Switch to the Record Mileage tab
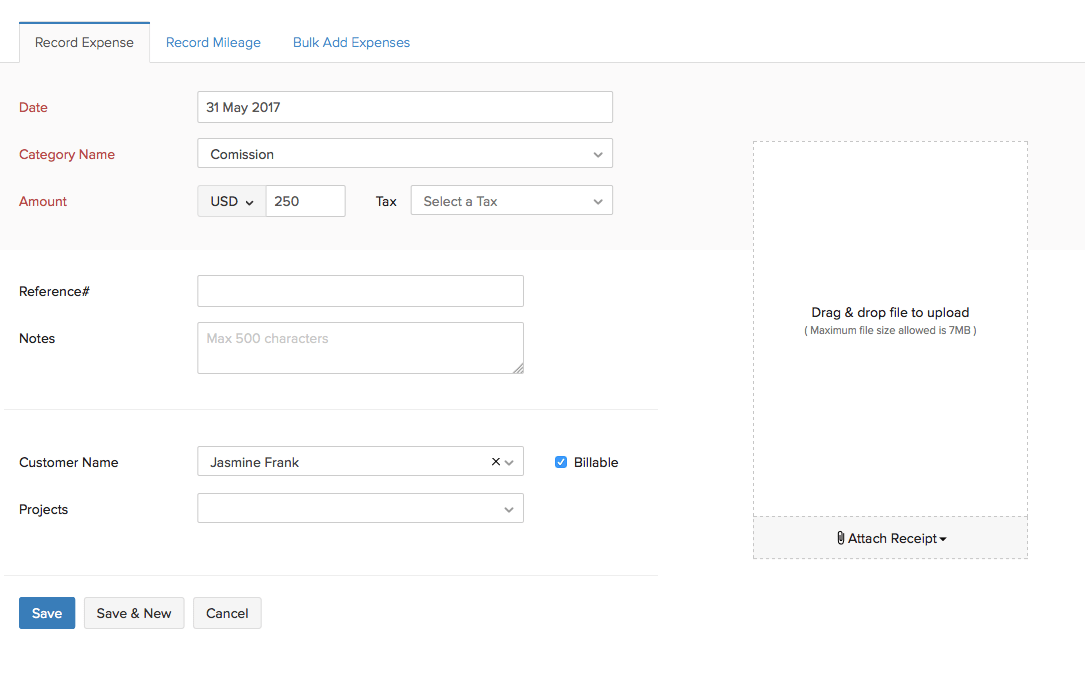Viewport: 1085px width, 695px height. click(x=213, y=42)
